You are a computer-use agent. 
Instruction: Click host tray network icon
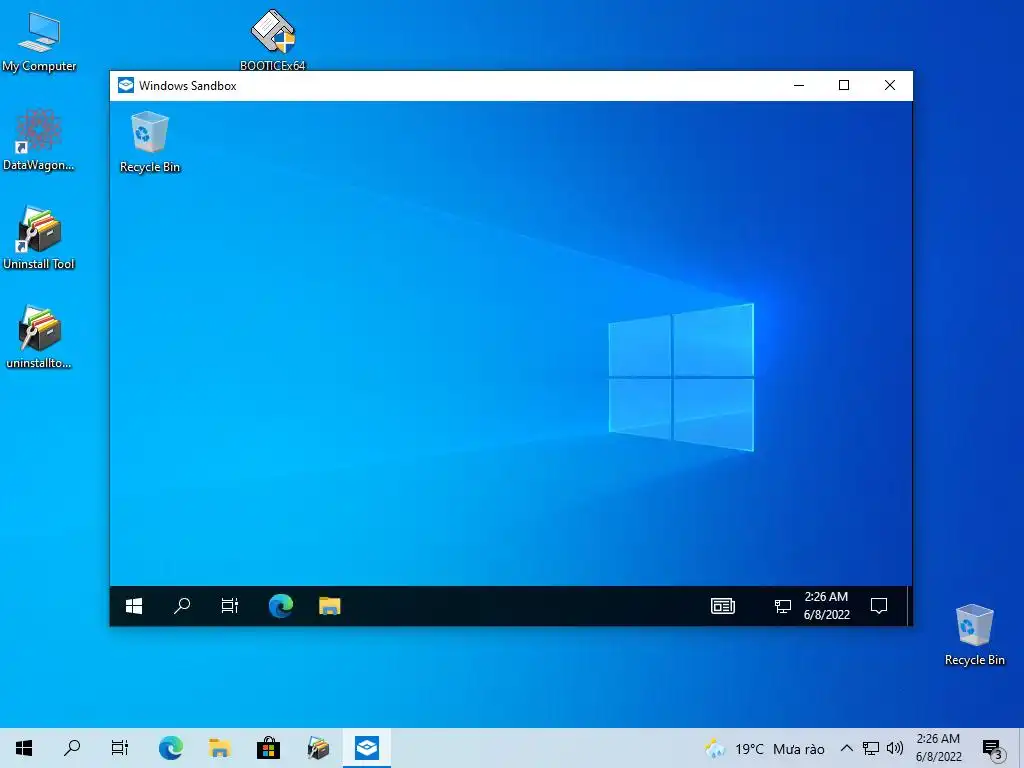coord(871,748)
